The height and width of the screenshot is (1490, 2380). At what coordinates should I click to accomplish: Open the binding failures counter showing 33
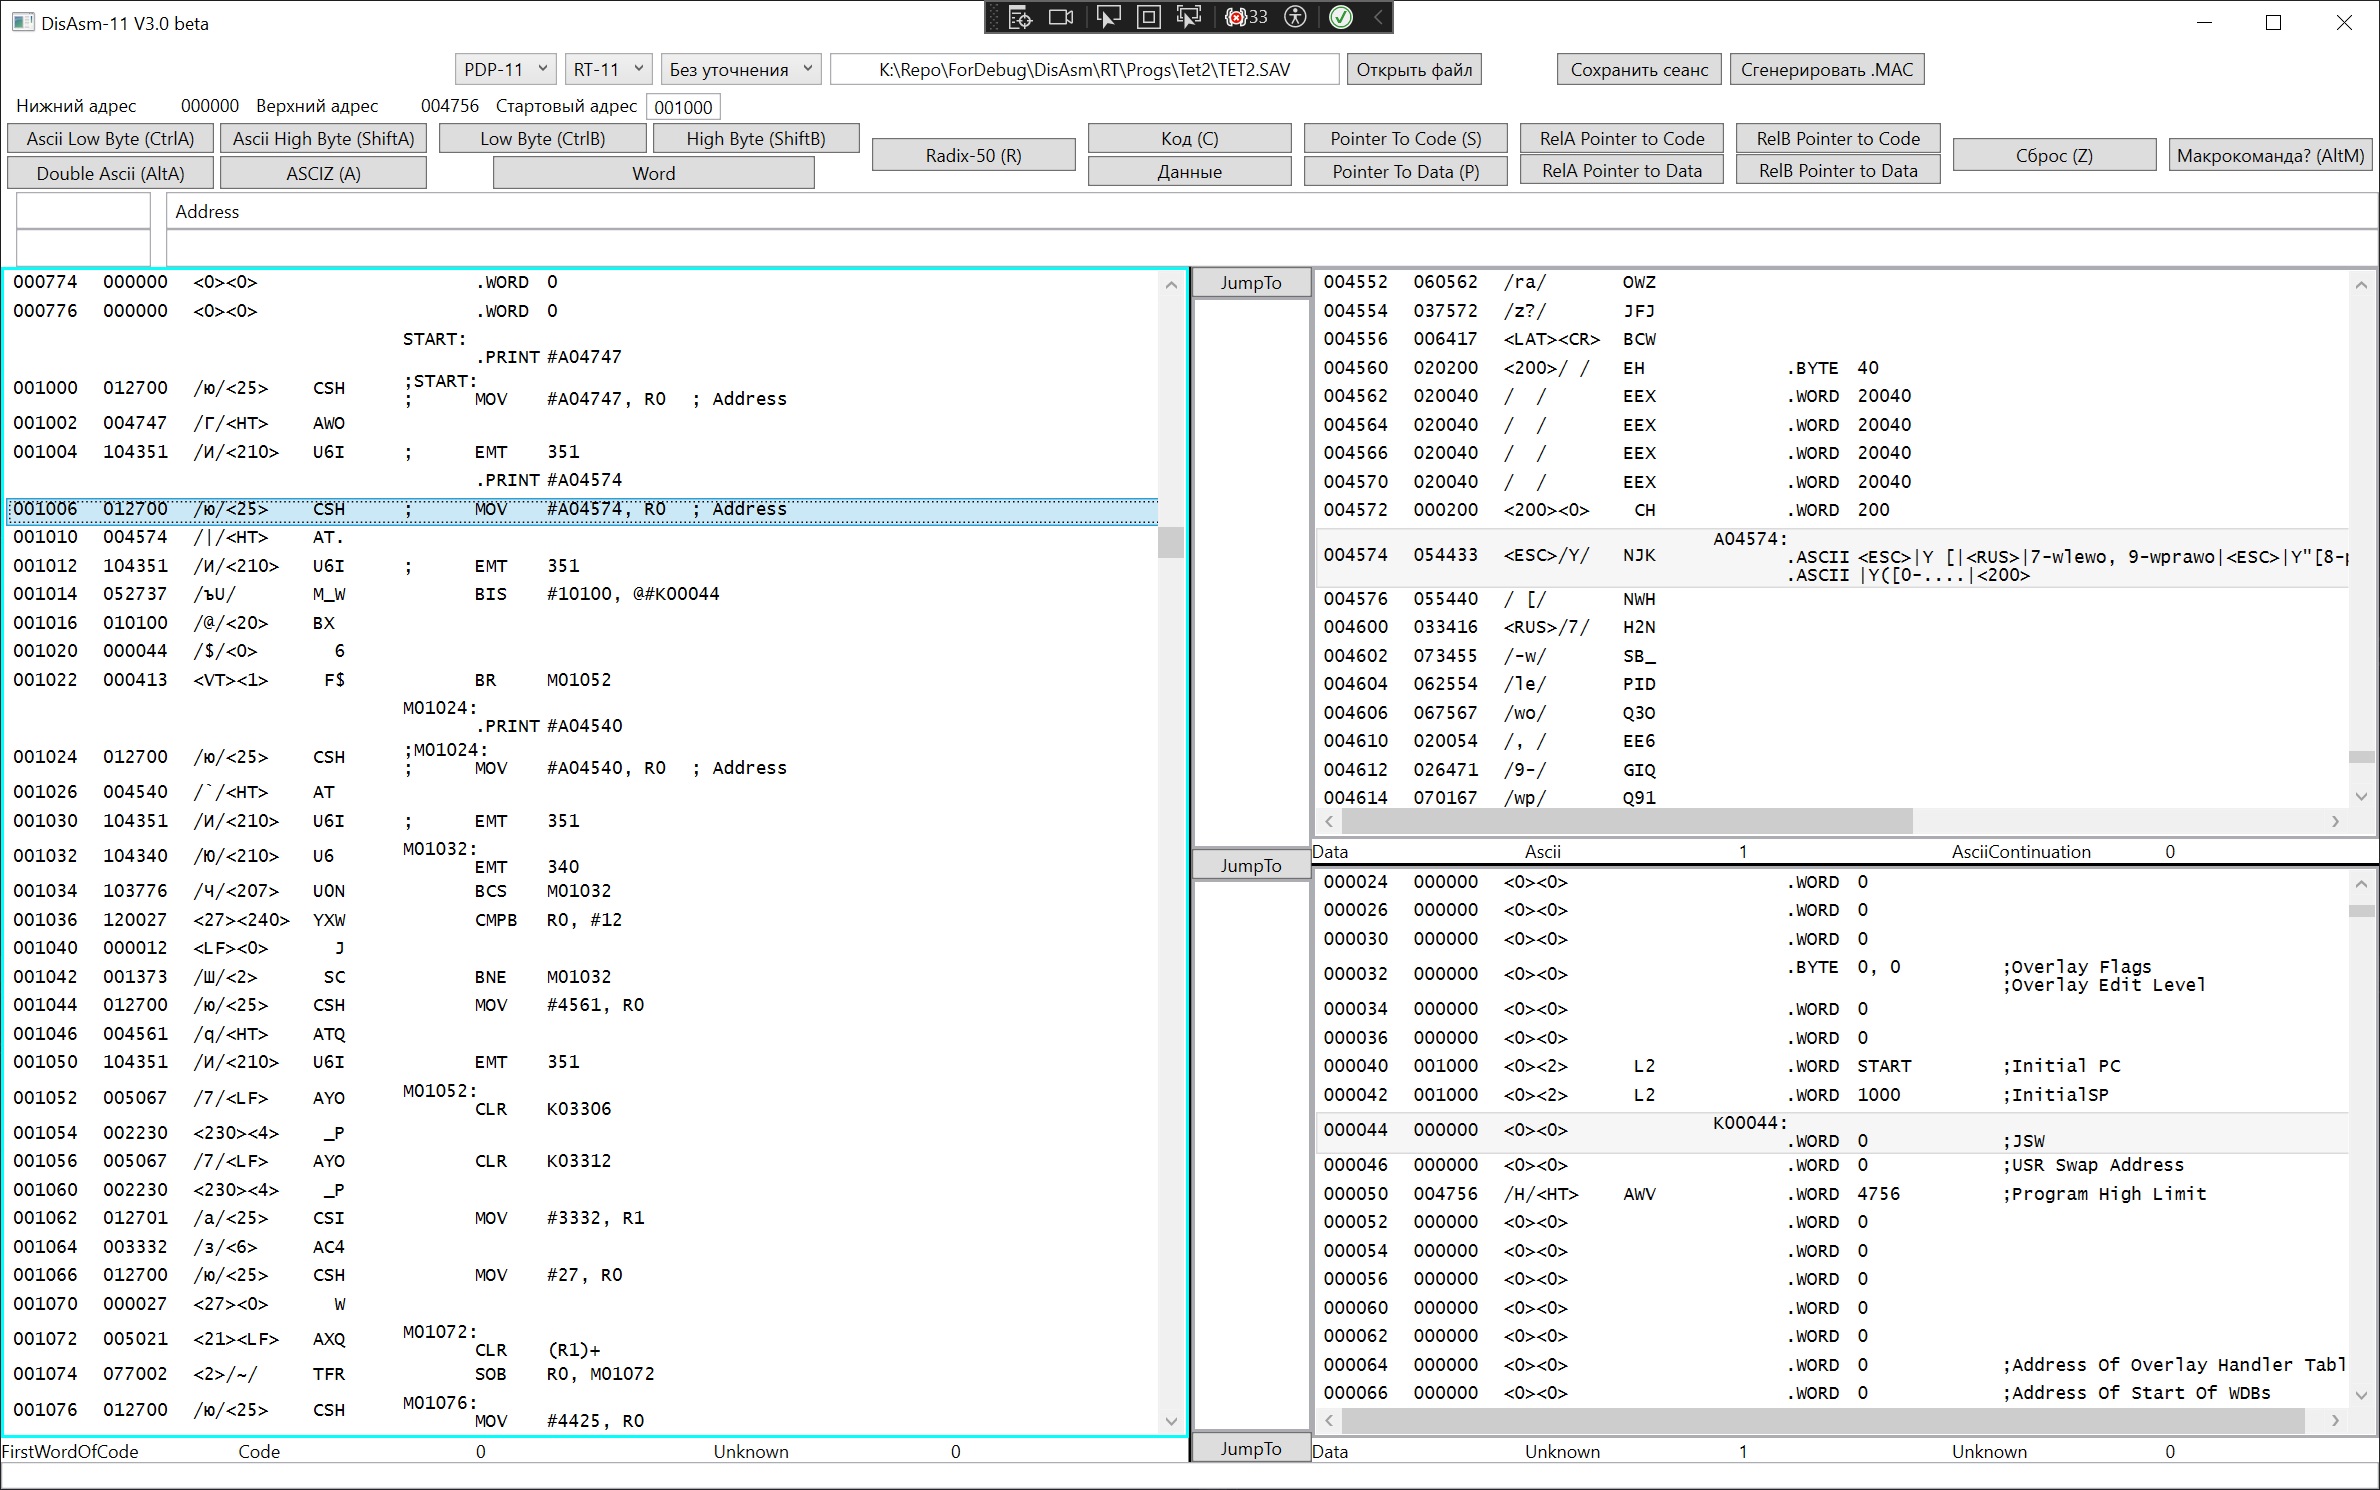point(1246,17)
